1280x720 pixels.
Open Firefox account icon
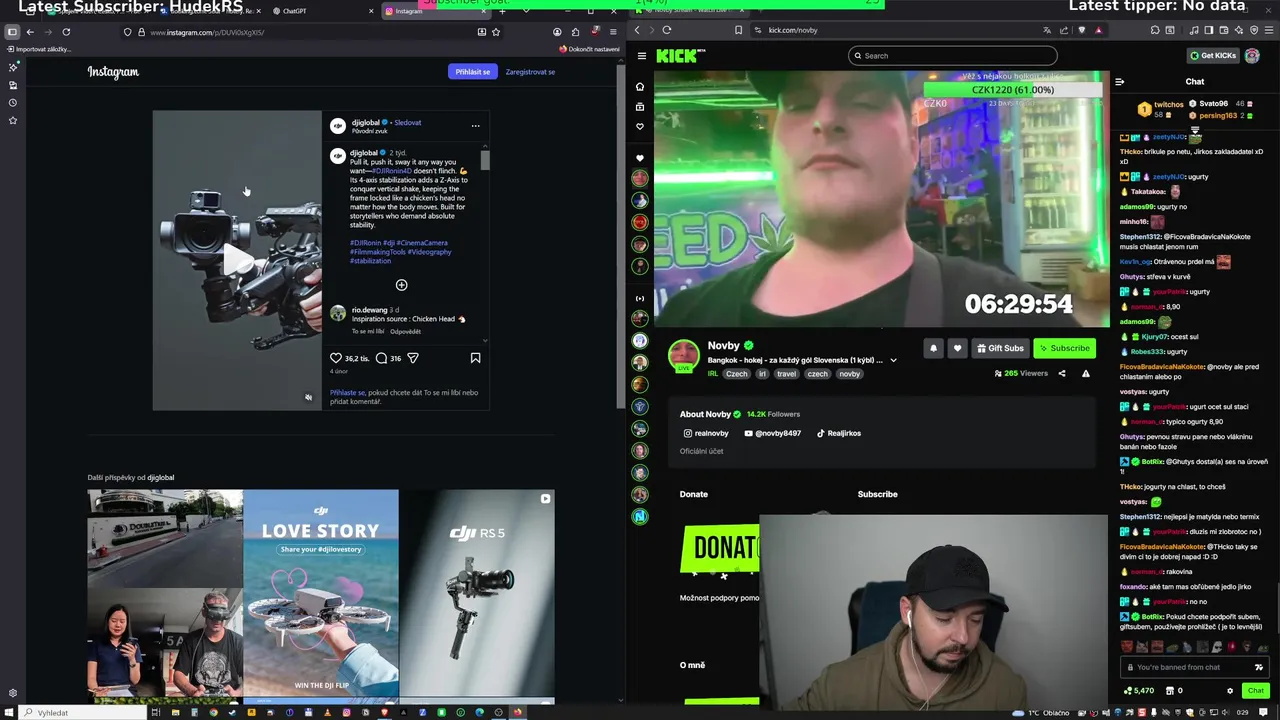[557, 32]
